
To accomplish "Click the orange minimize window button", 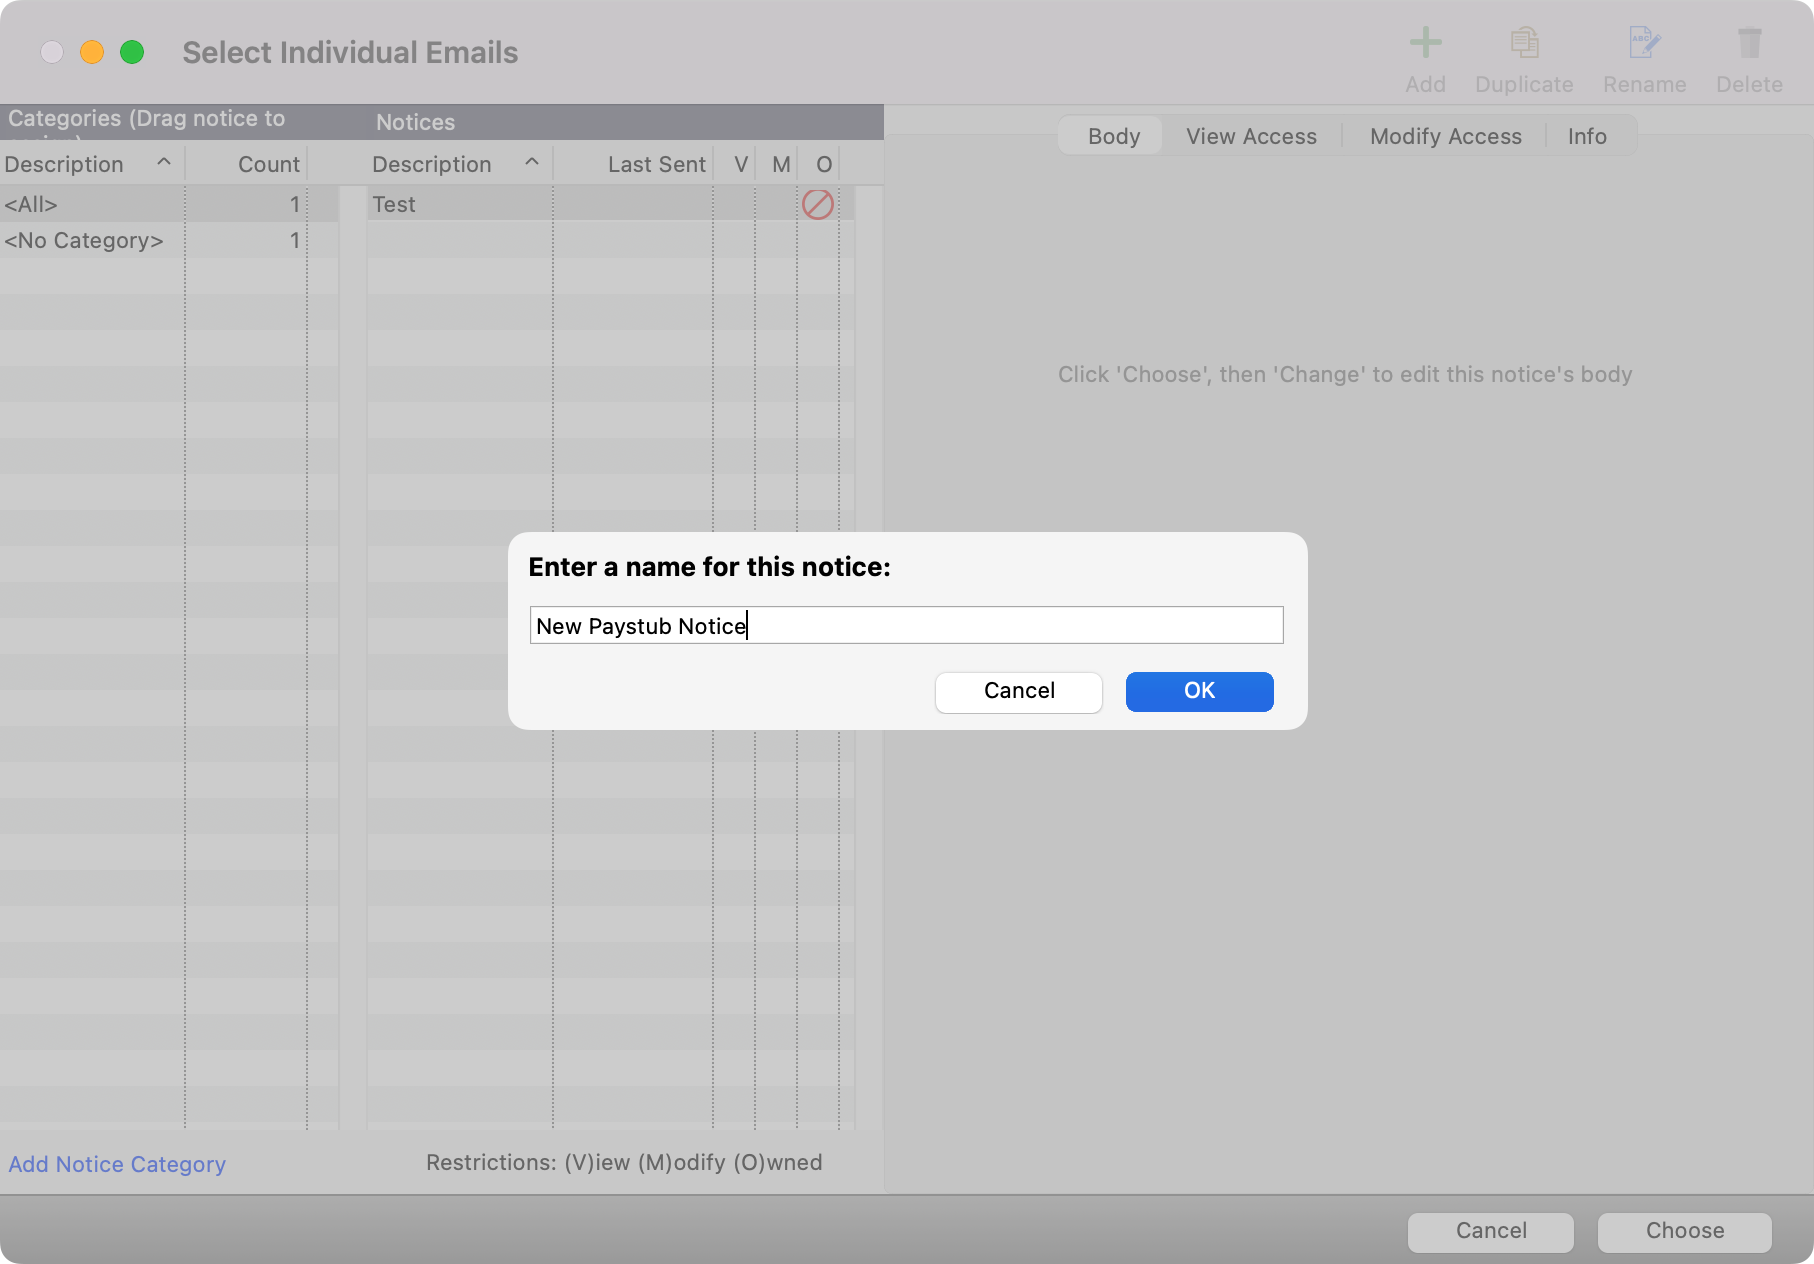I will click(92, 52).
